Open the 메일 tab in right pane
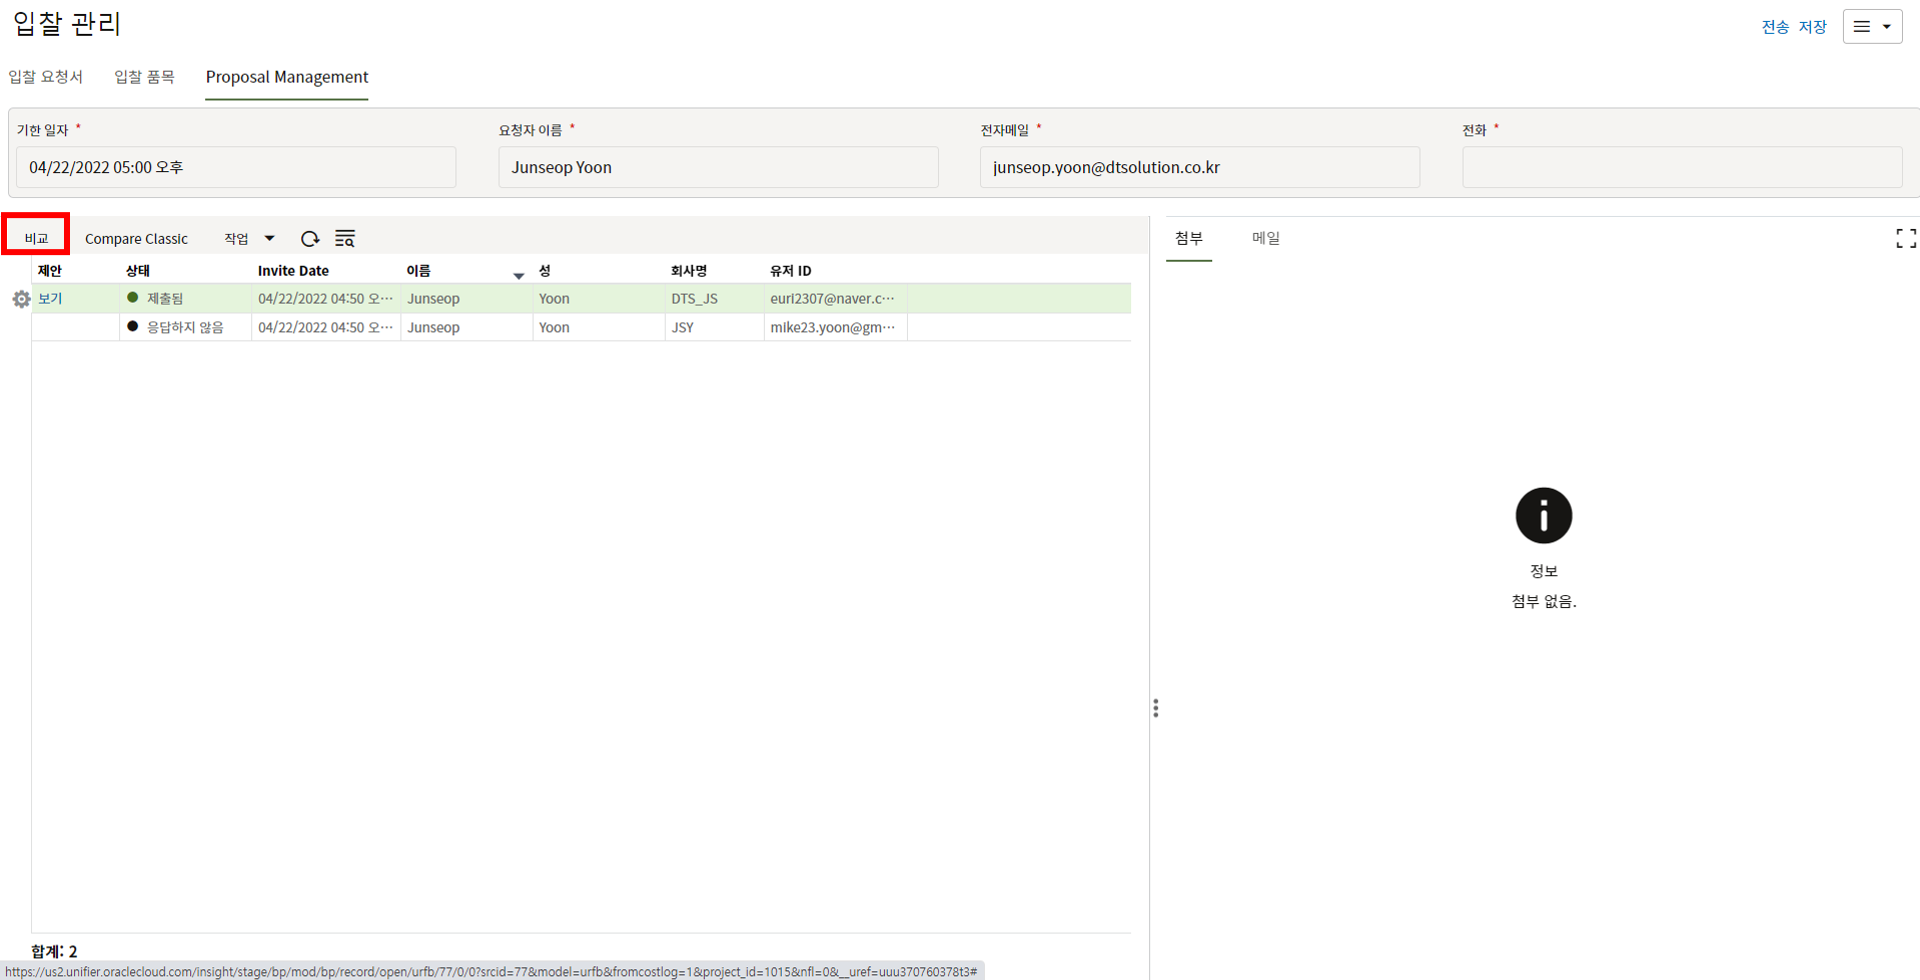Image resolution: width=1920 pixels, height=980 pixels. [1265, 238]
